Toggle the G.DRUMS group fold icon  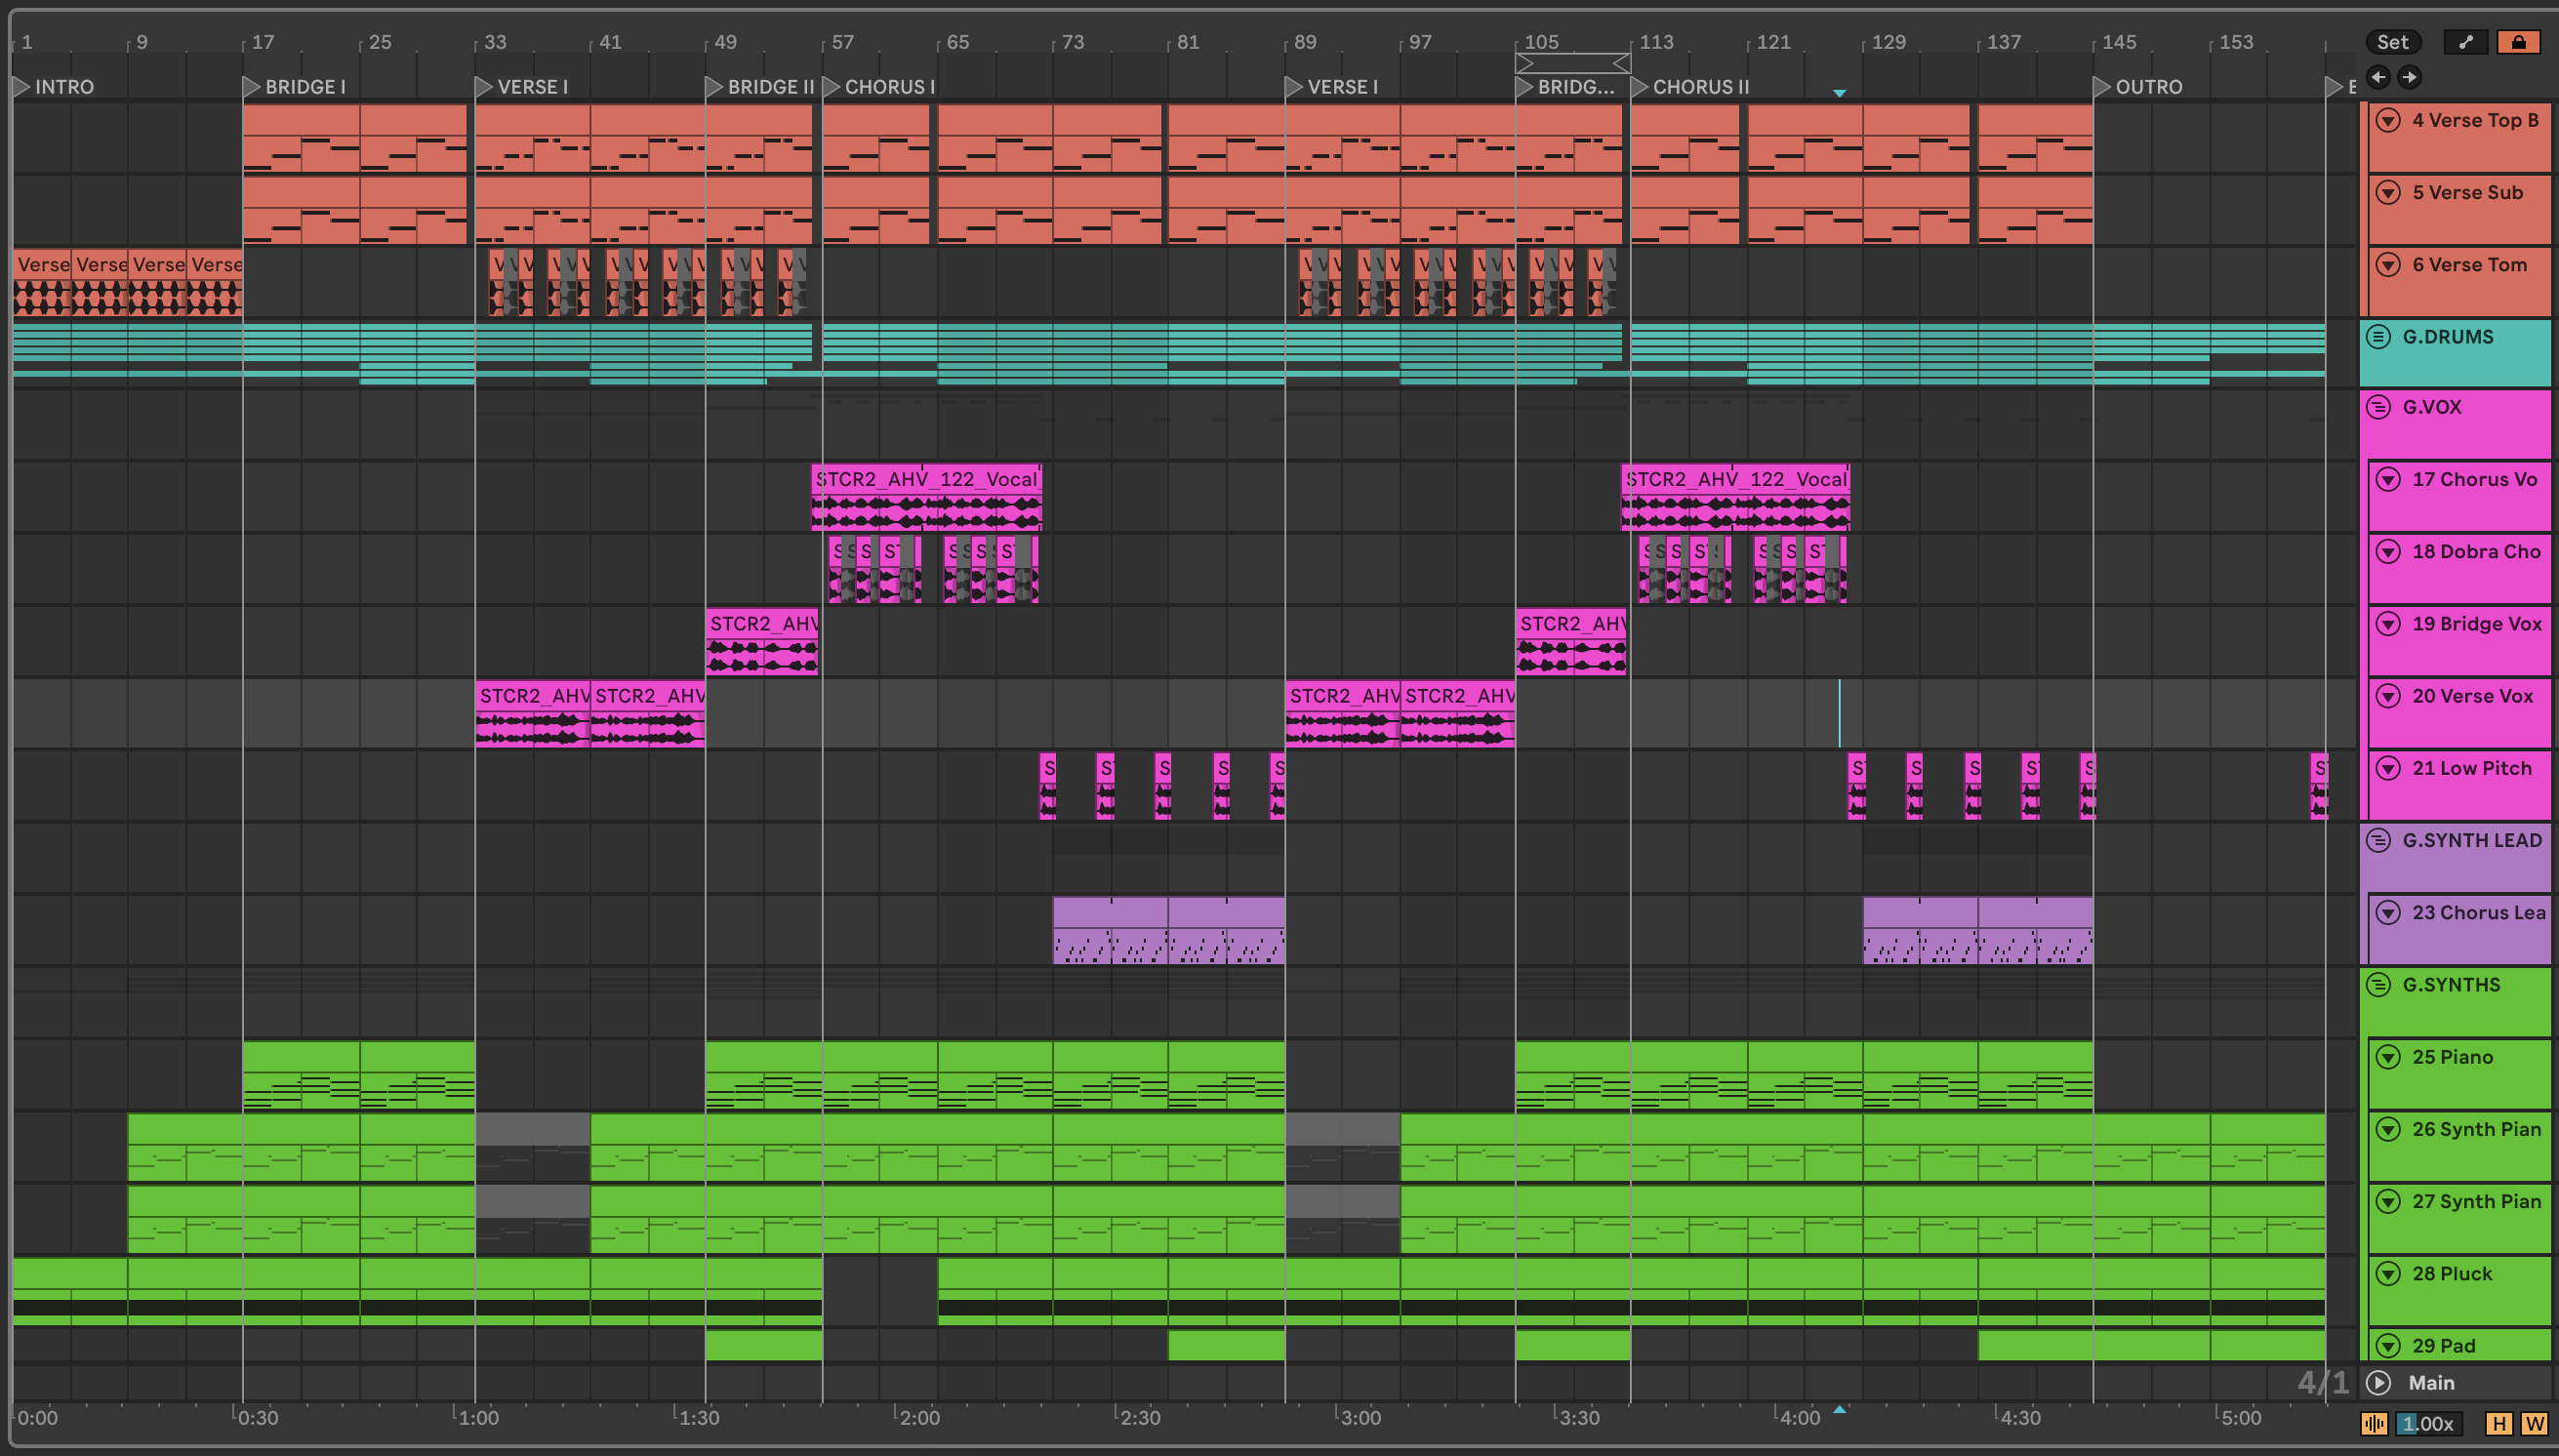click(2378, 337)
